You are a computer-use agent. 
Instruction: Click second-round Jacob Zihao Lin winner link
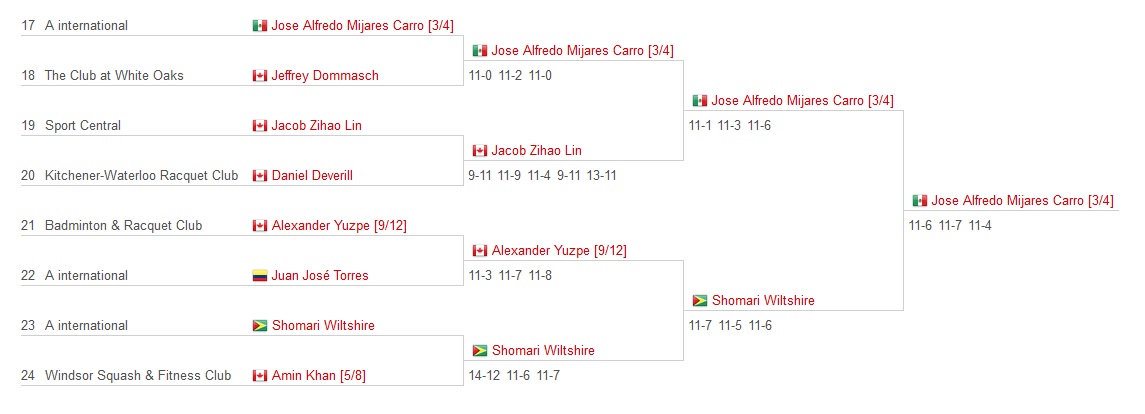point(537,150)
